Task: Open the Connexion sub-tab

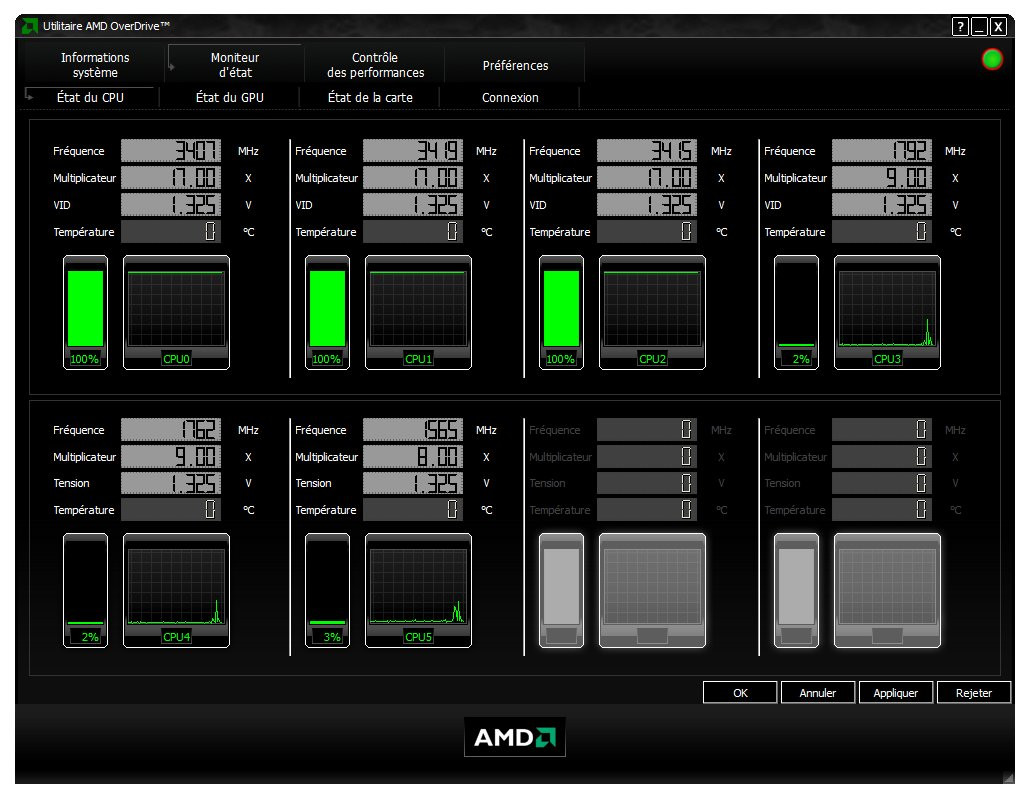Action: 510,97
